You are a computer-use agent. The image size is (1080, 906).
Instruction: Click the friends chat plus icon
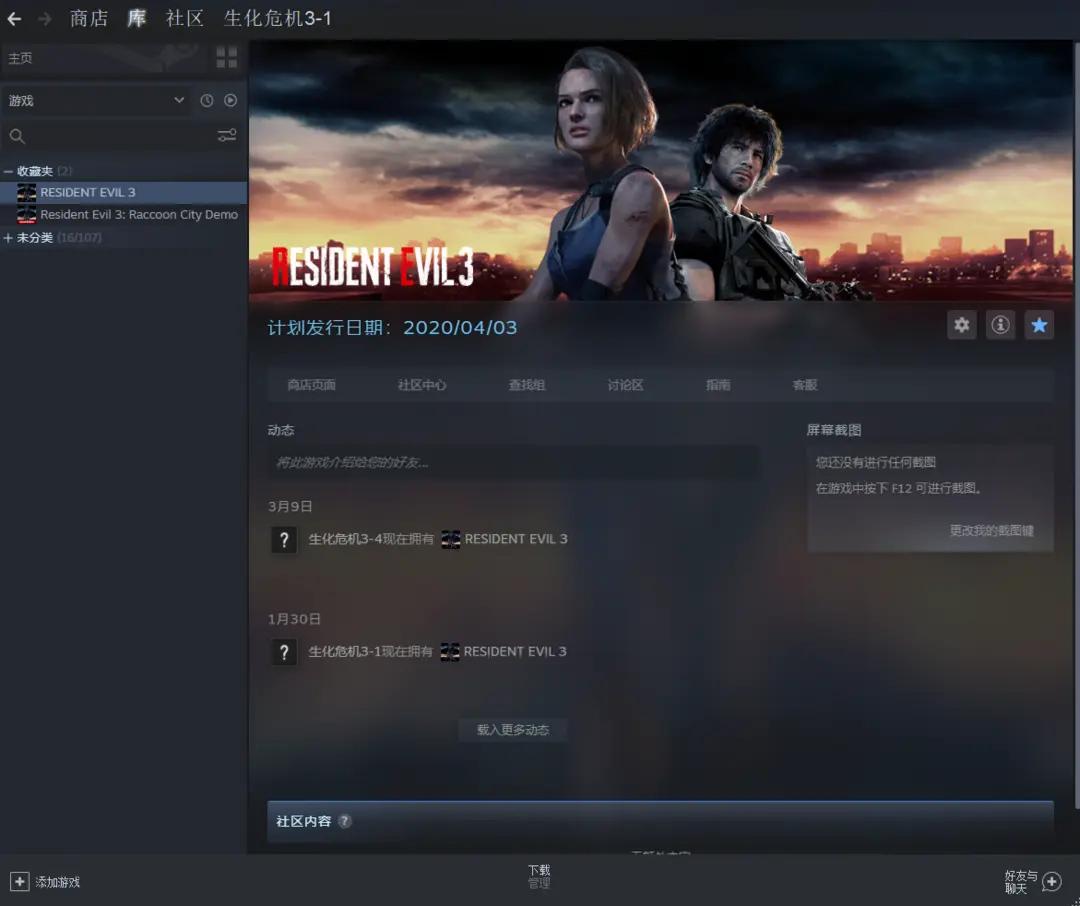click(x=1052, y=881)
